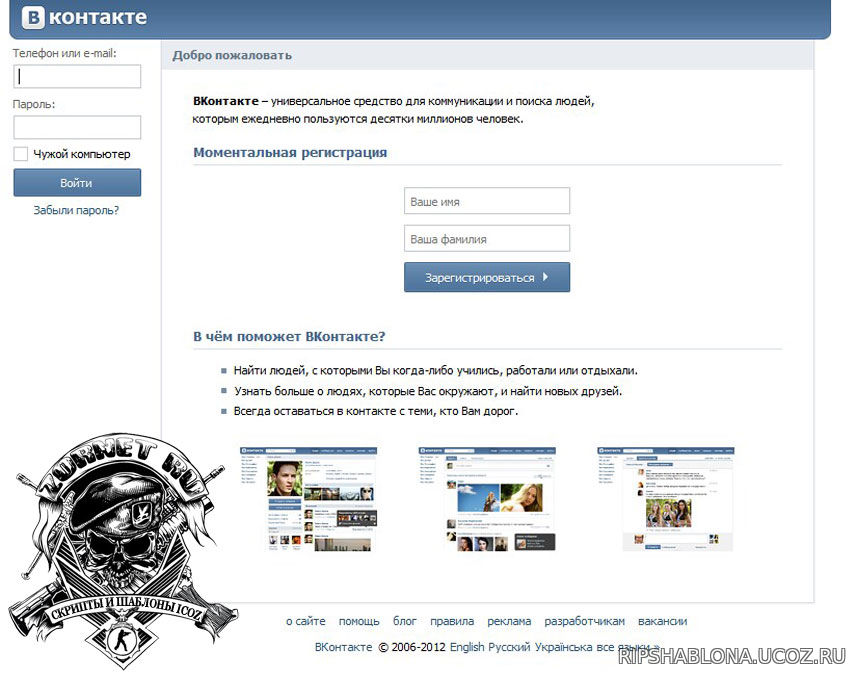This screenshot has height=674, width=856.
Task: Click the Ваша фамилия field
Action: coord(487,238)
